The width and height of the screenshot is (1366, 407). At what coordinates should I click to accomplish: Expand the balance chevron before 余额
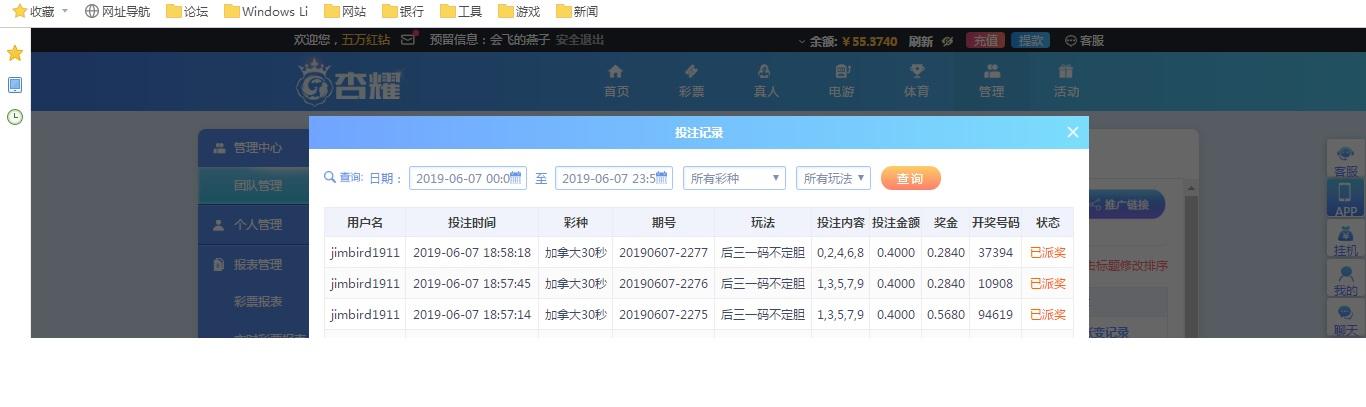pos(802,42)
